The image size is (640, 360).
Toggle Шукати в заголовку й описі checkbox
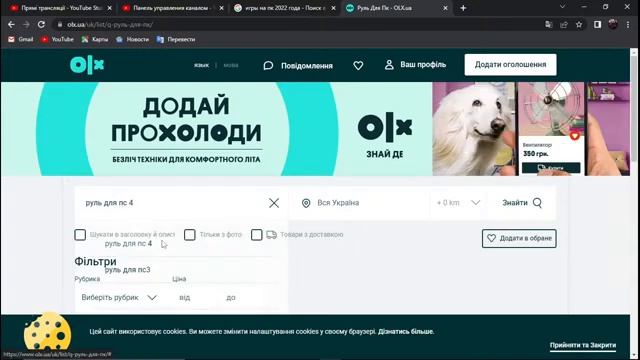pos(80,235)
